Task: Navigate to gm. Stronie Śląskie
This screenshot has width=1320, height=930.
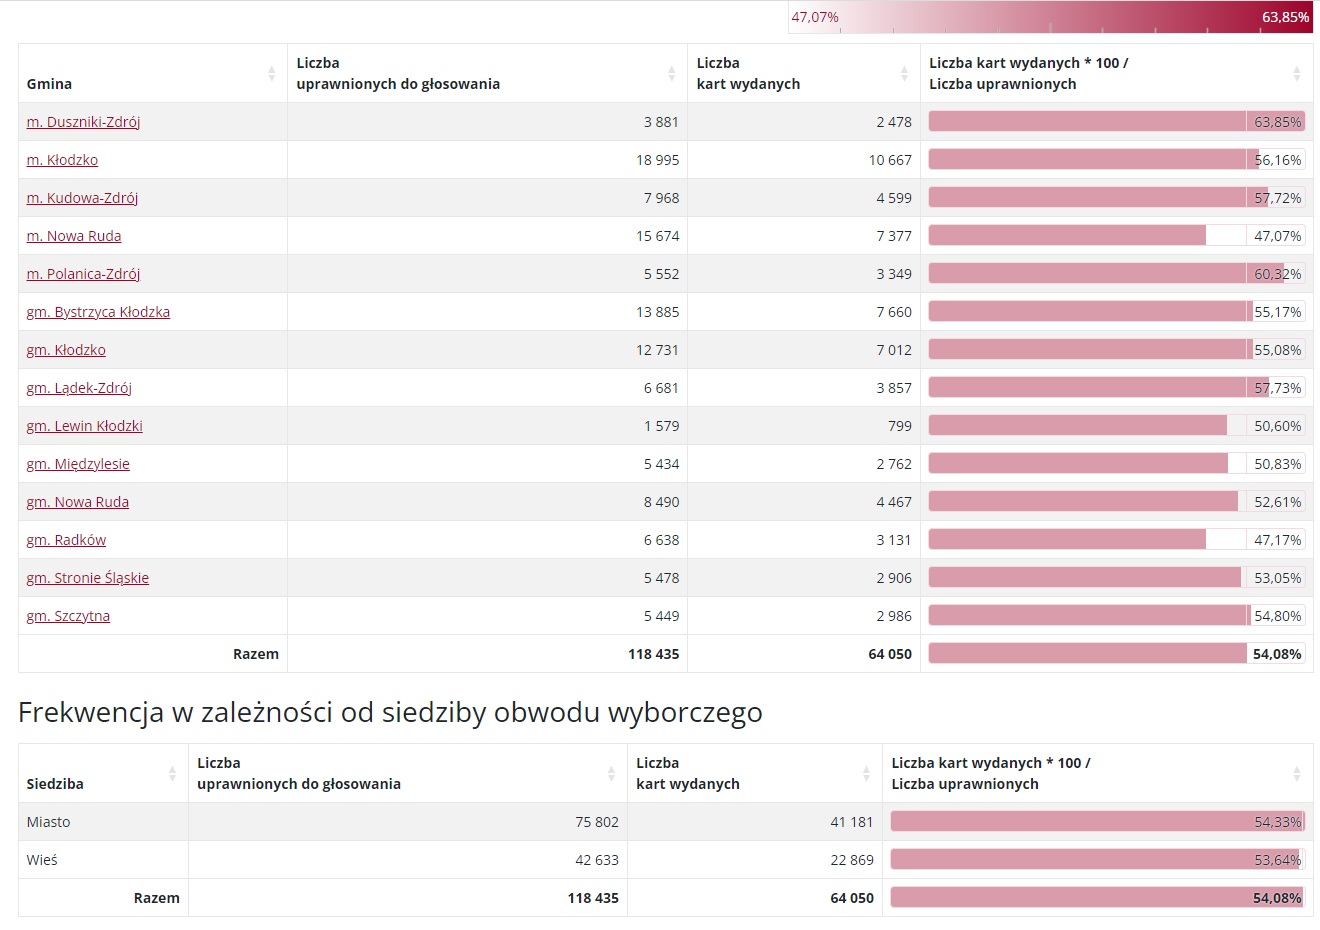Action: 87,578
